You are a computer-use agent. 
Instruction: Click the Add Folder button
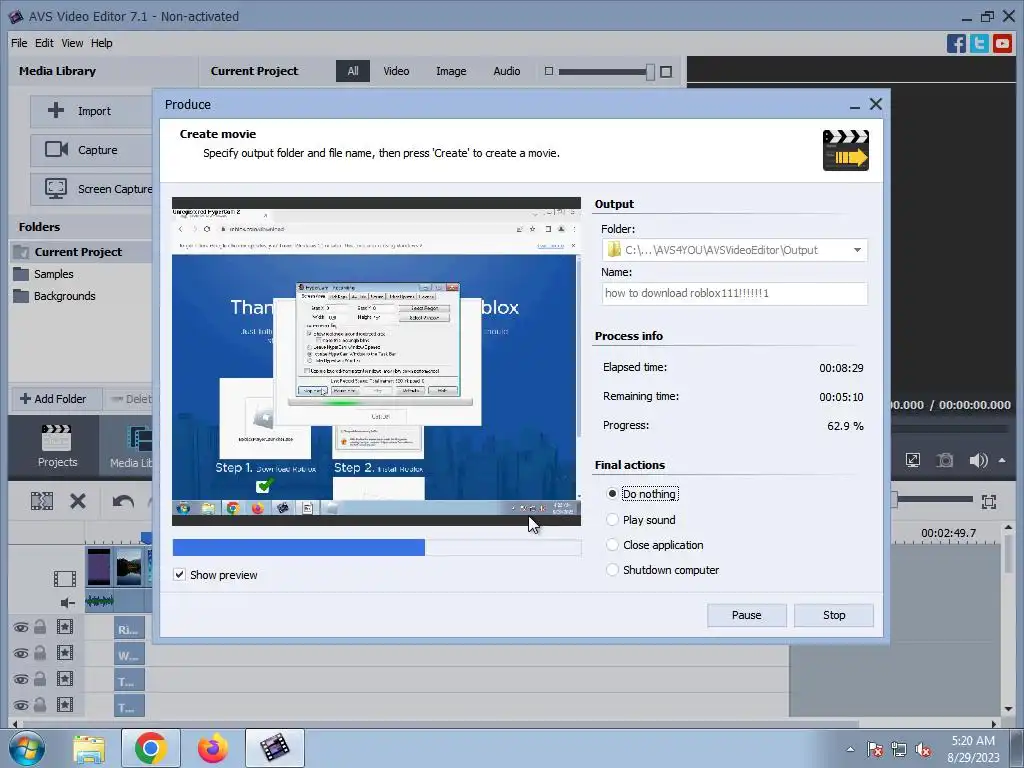point(55,398)
